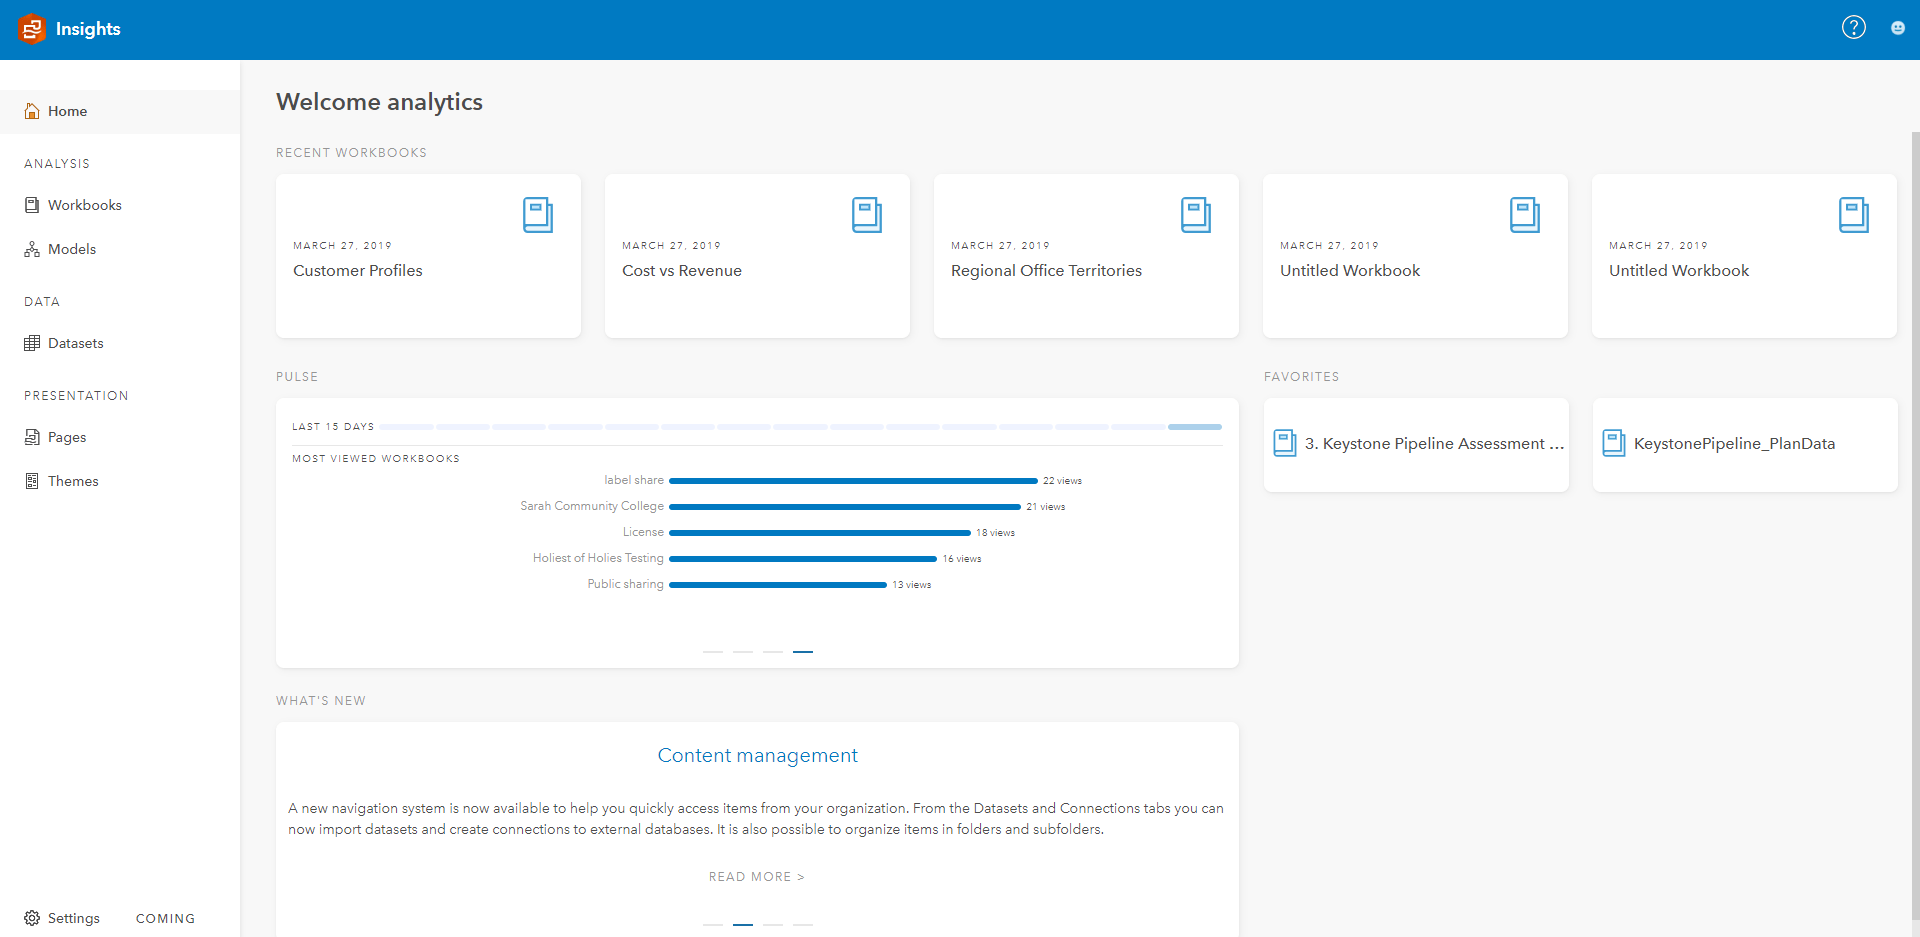Click the Models icon in sidebar

(32, 249)
